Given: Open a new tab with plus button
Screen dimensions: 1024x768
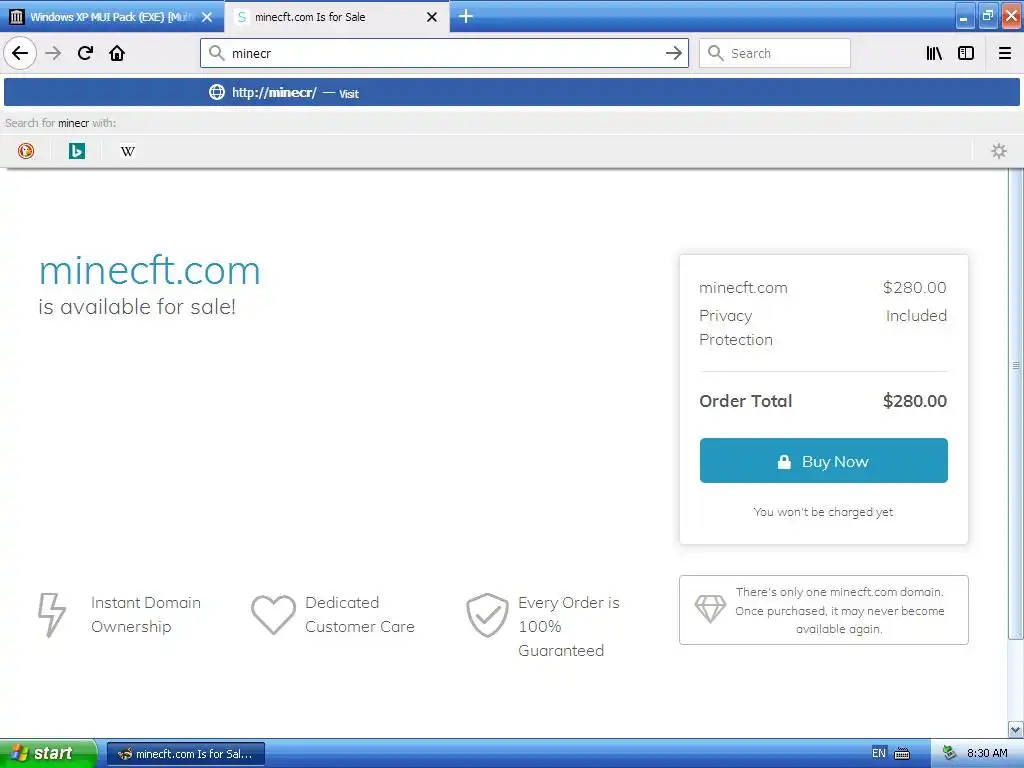Looking at the screenshot, I should pos(466,16).
